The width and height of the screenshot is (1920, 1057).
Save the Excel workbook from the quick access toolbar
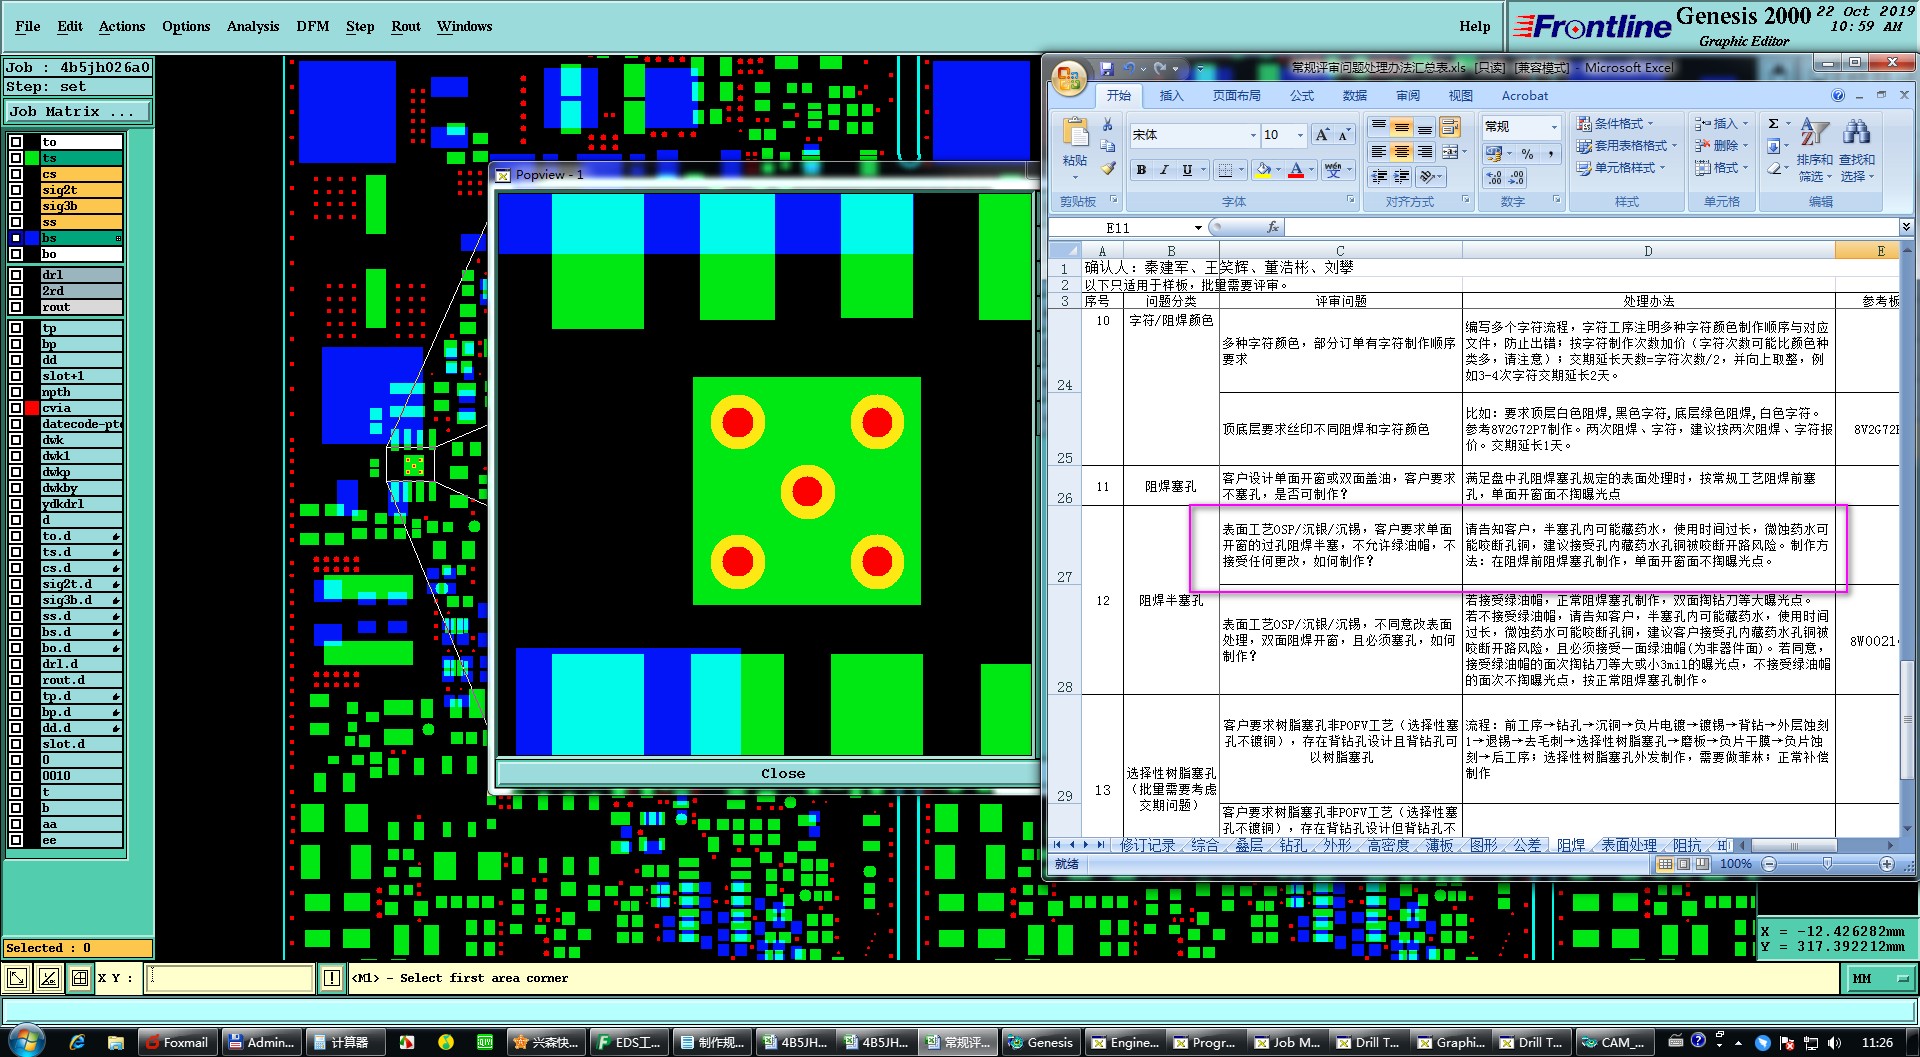point(1107,68)
